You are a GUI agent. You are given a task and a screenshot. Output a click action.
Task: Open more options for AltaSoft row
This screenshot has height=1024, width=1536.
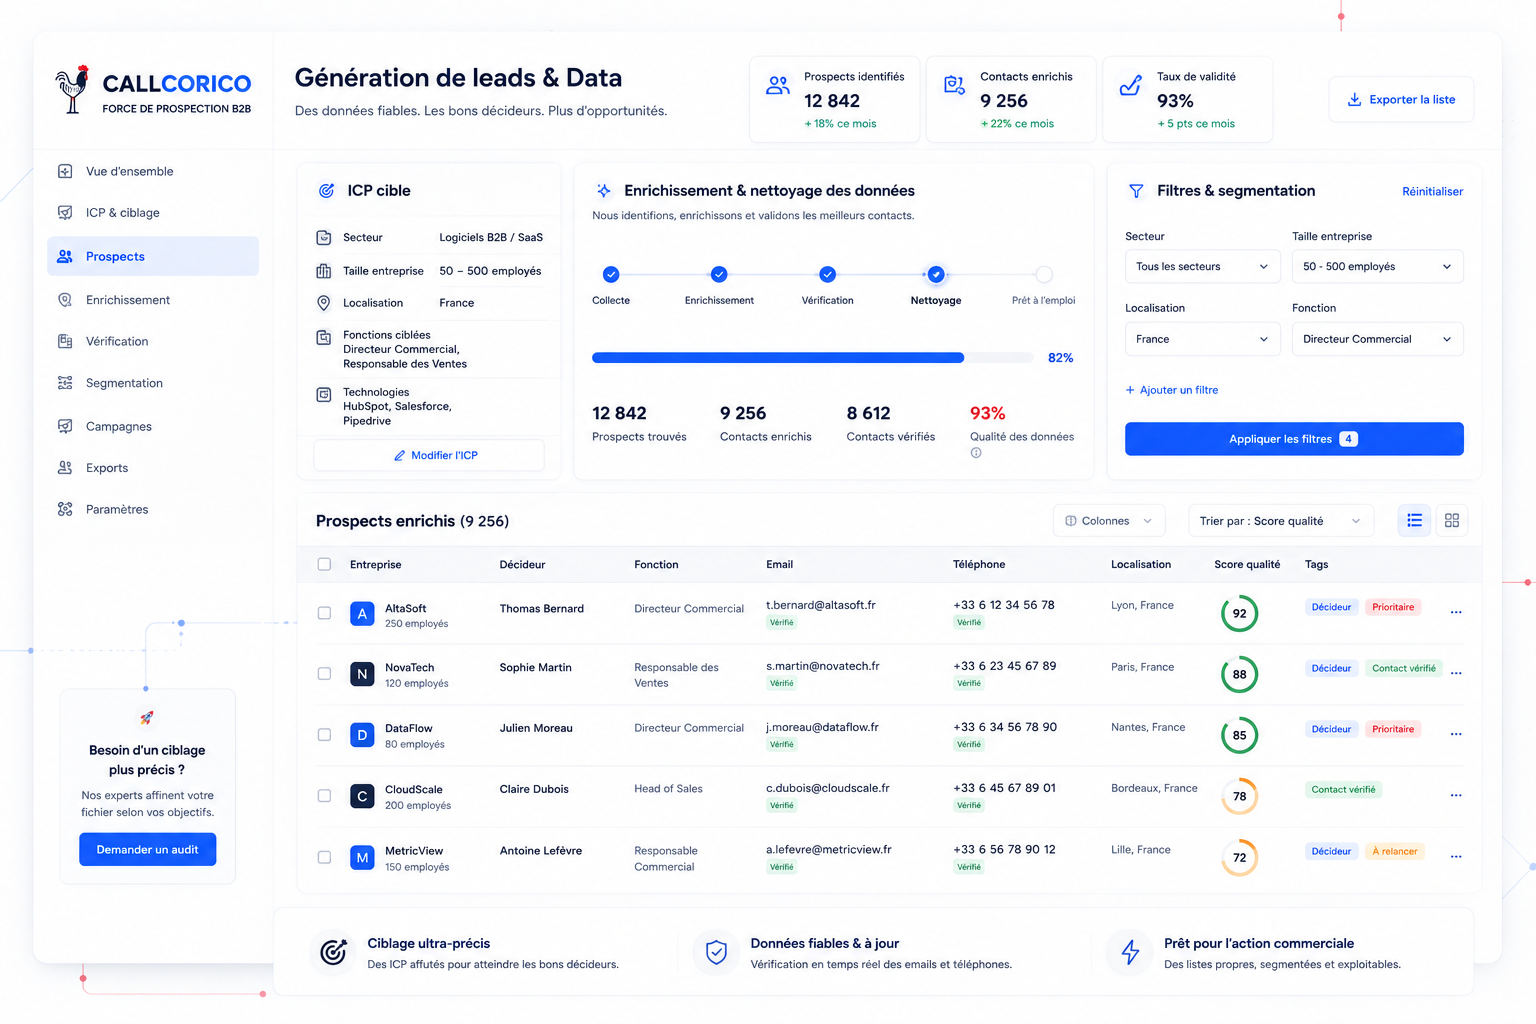pos(1456,612)
